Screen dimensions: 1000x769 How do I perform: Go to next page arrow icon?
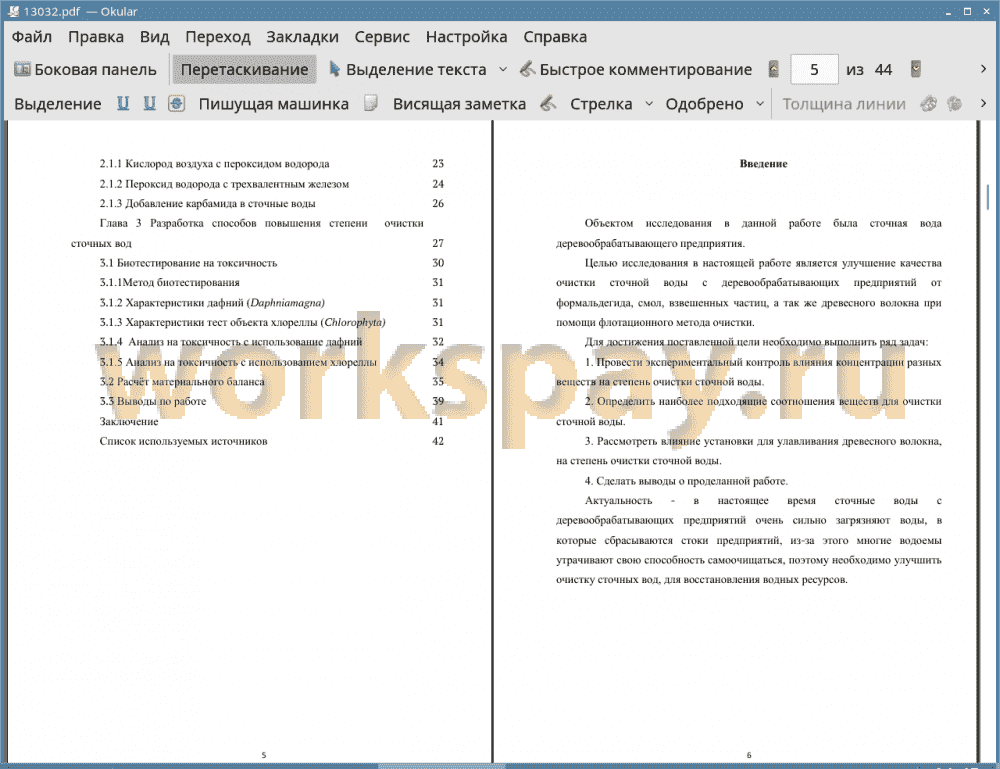pyautogui.click(x=916, y=69)
